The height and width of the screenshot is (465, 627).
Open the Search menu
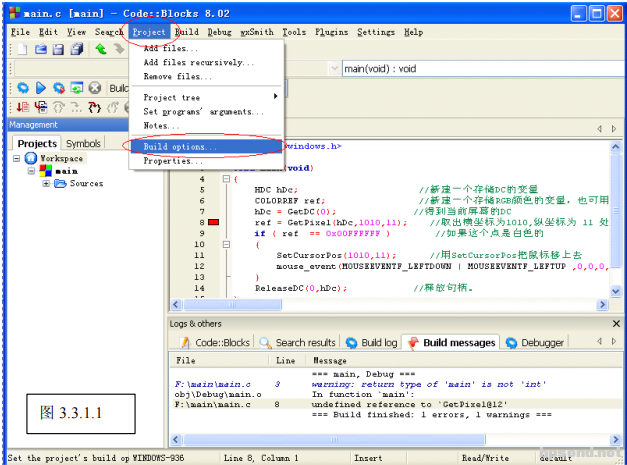coord(109,32)
